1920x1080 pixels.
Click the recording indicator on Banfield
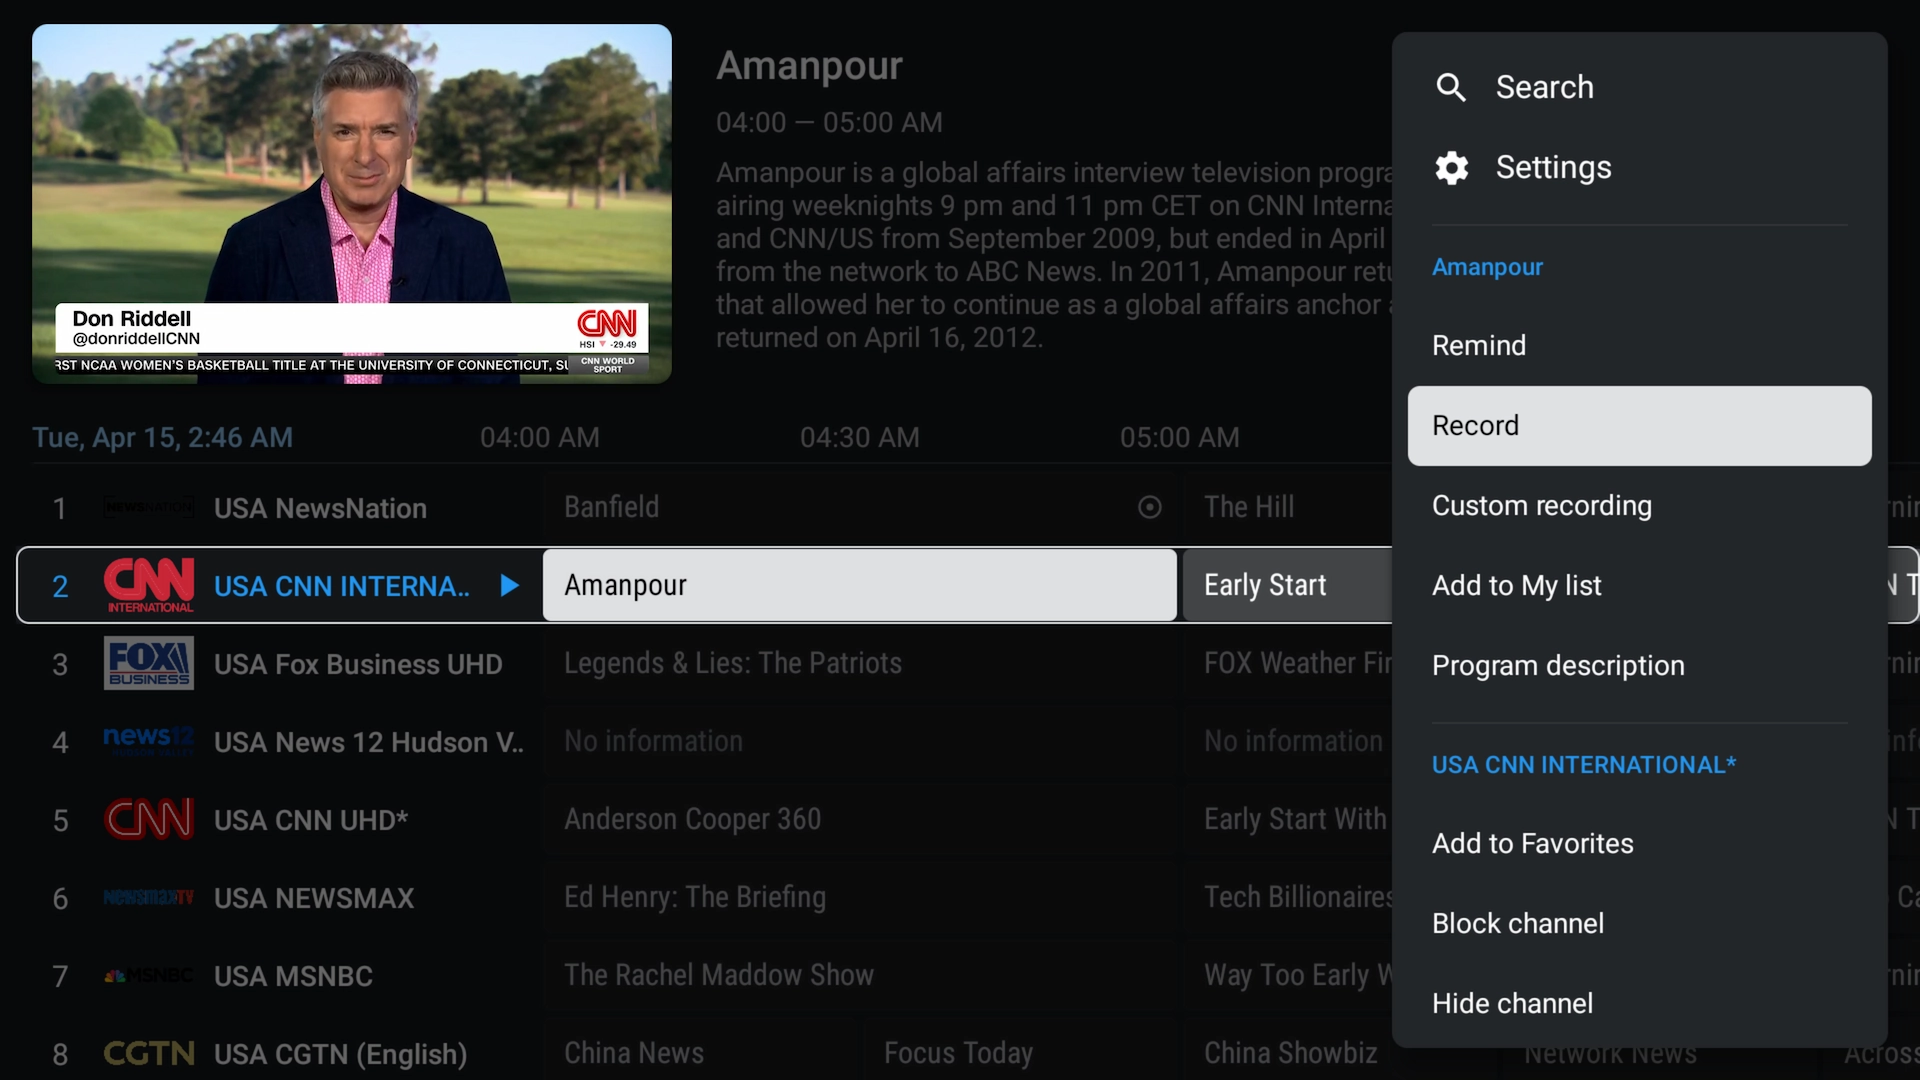coord(1150,508)
